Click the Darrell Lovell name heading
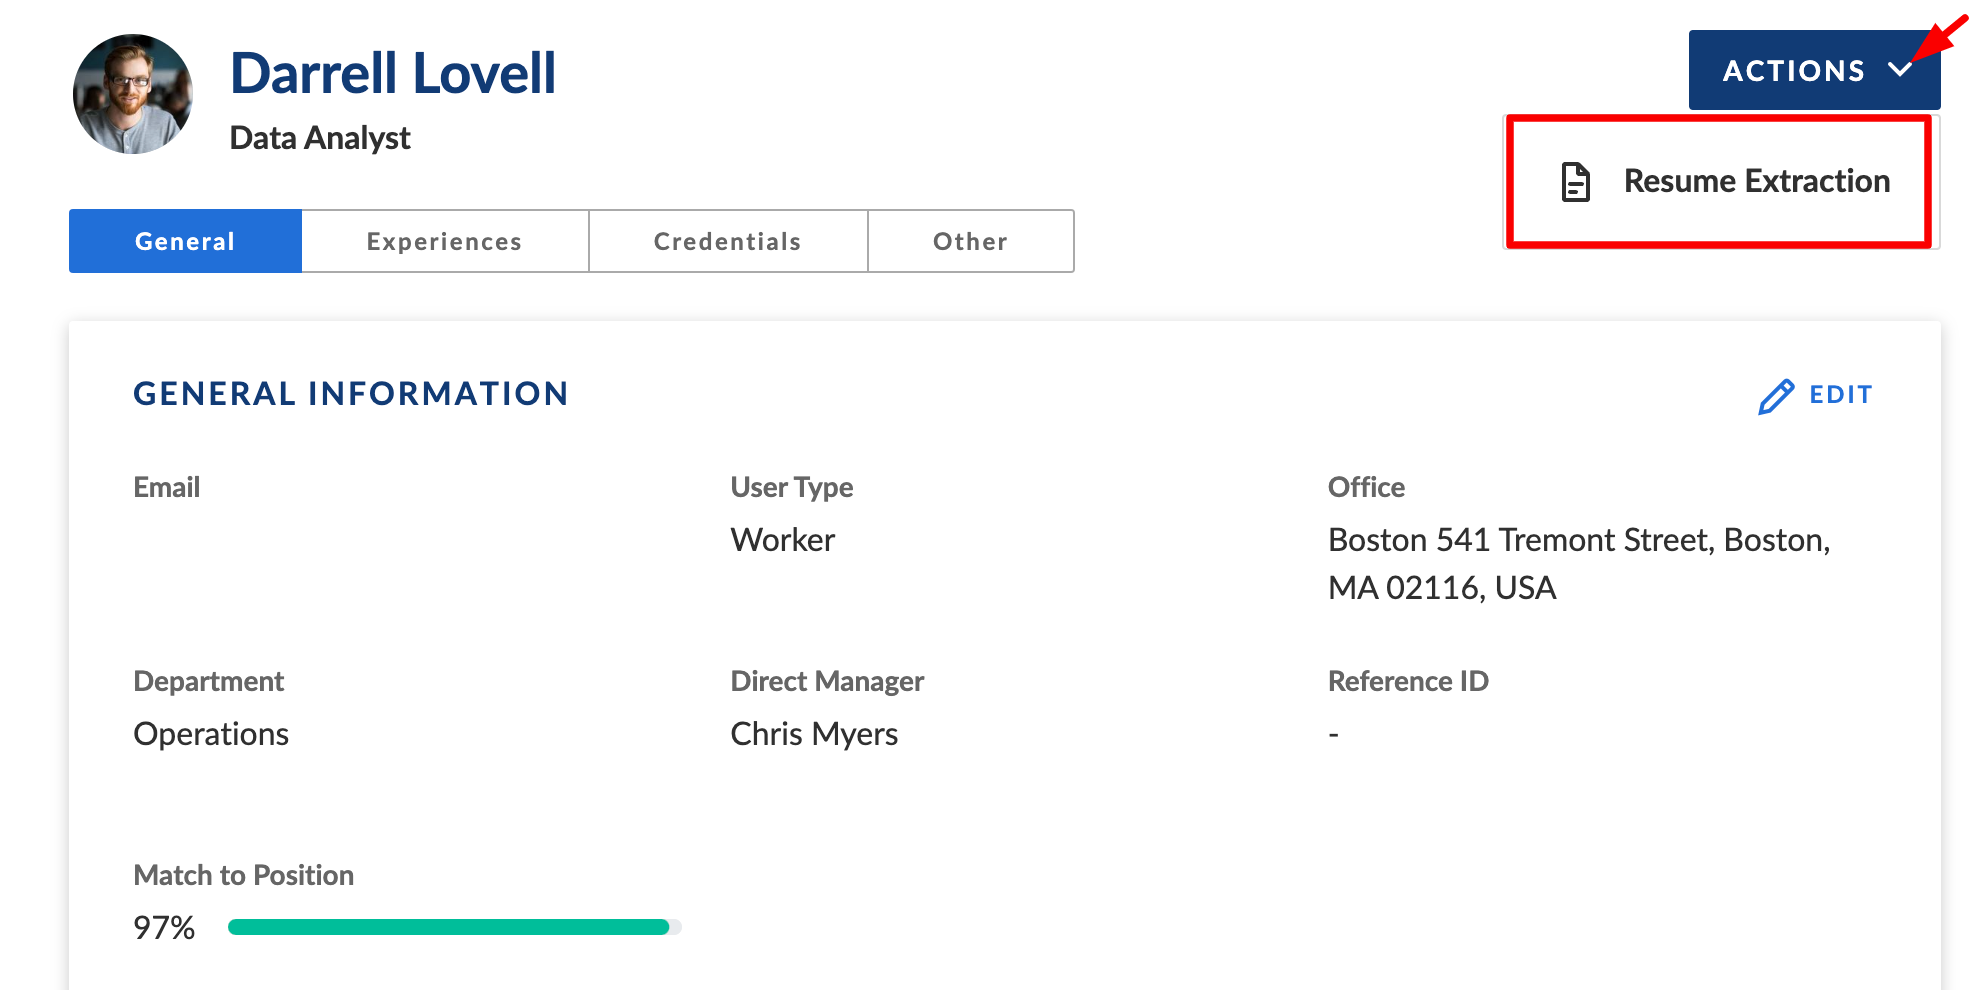 pyautogui.click(x=393, y=73)
